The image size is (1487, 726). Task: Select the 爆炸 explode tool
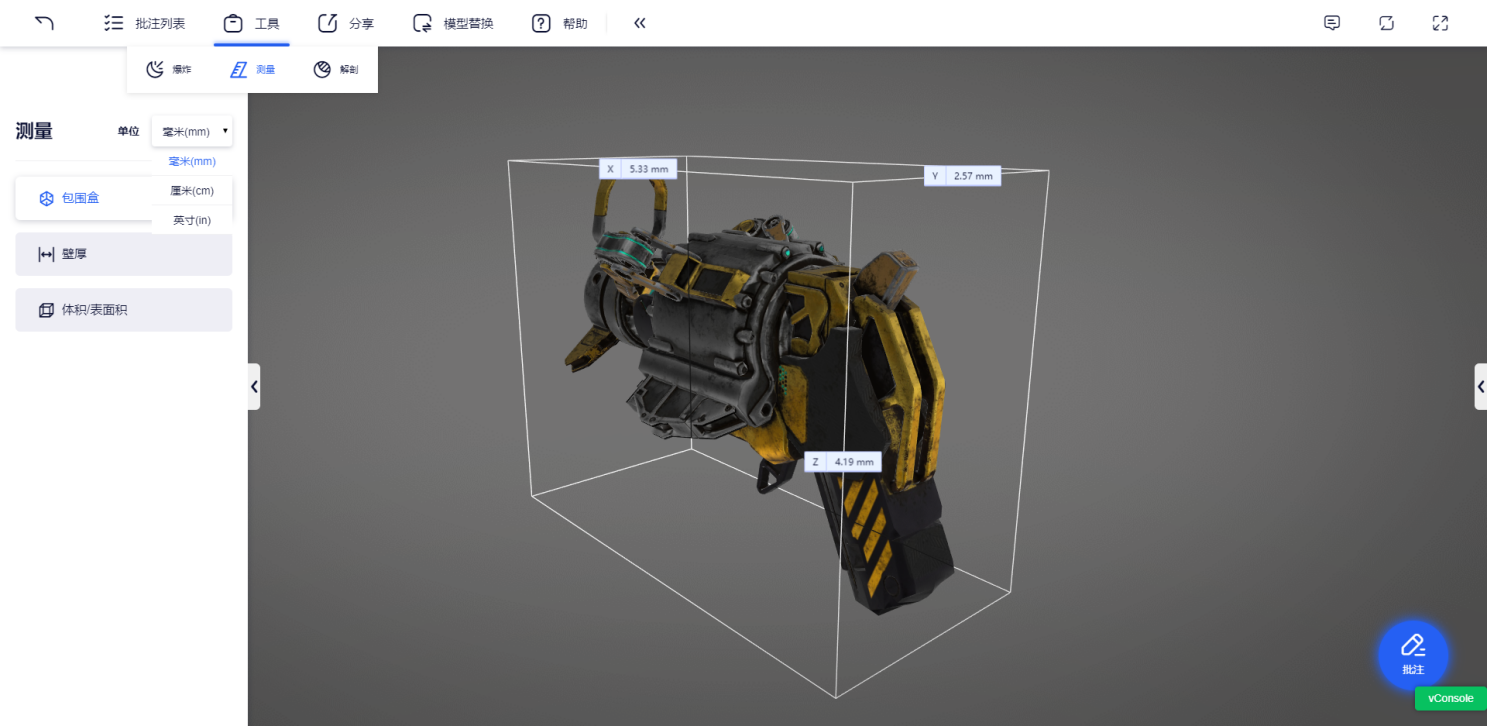(x=168, y=70)
